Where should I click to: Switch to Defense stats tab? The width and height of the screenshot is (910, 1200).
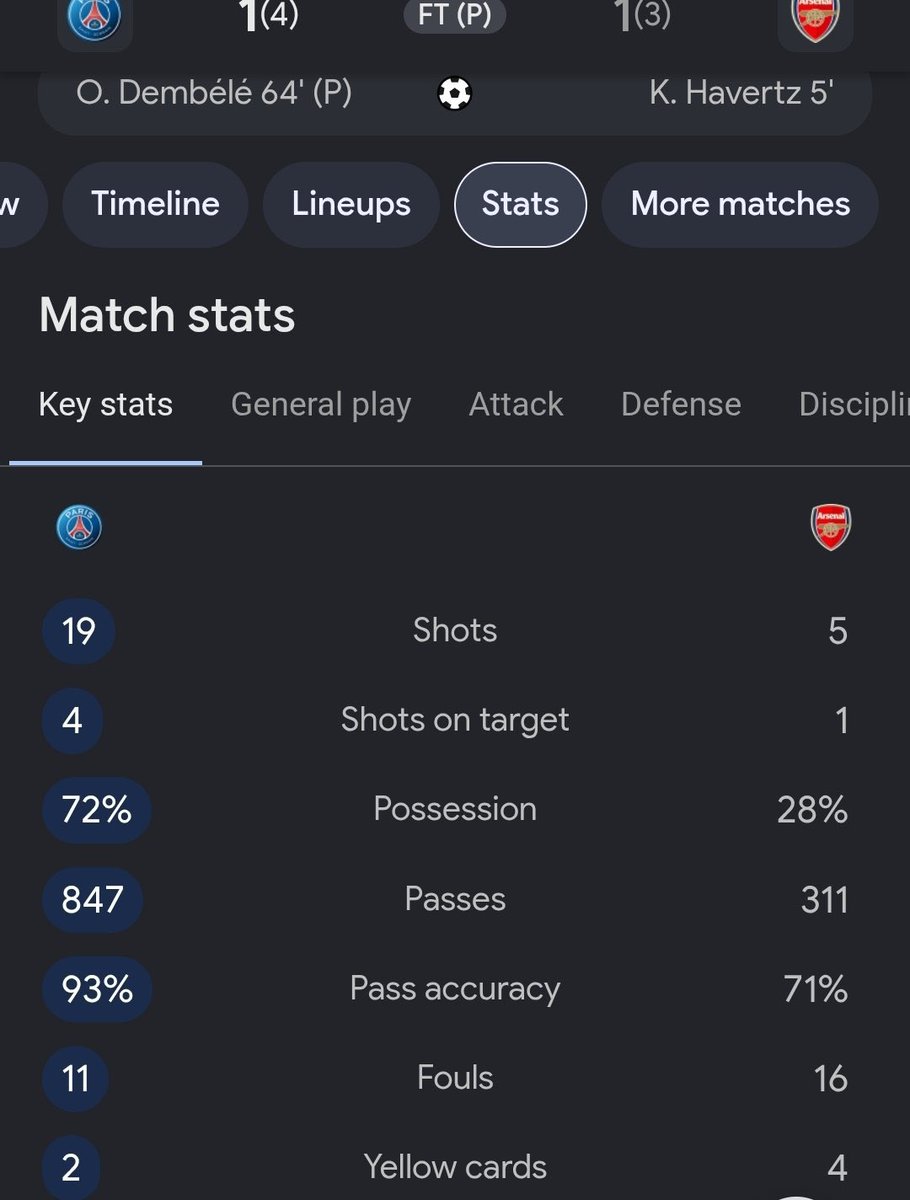(x=681, y=404)
